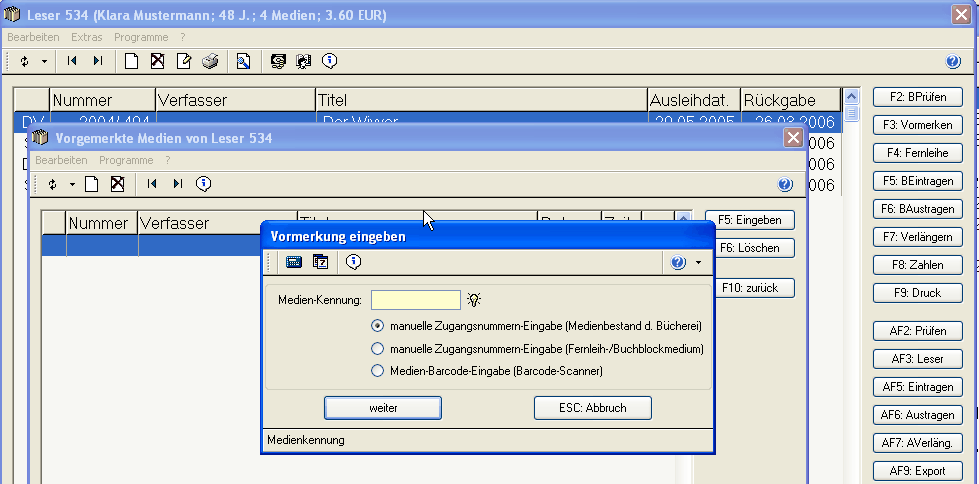Viewport: 979px width, 484px height.
Task: Select manual entry for Fernleih-/Buchblockmedium
Action: (x=378, y=348)
